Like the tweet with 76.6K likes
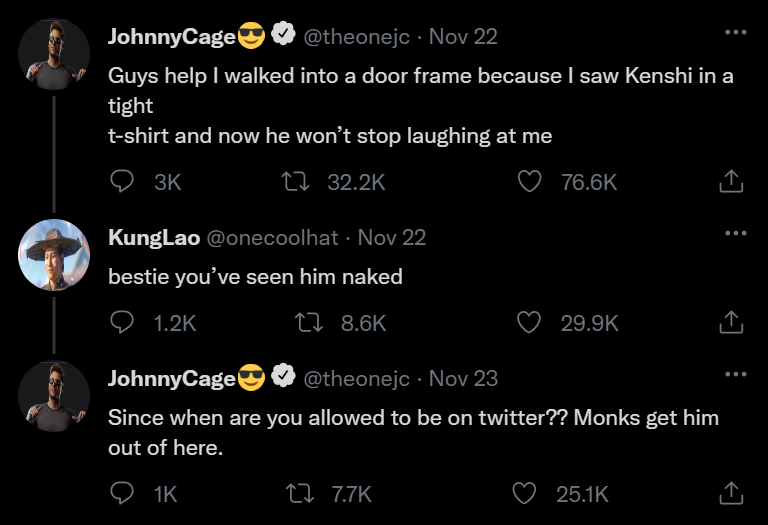The height and width of the screenshot is (525, 768). [x=529, y=181]
